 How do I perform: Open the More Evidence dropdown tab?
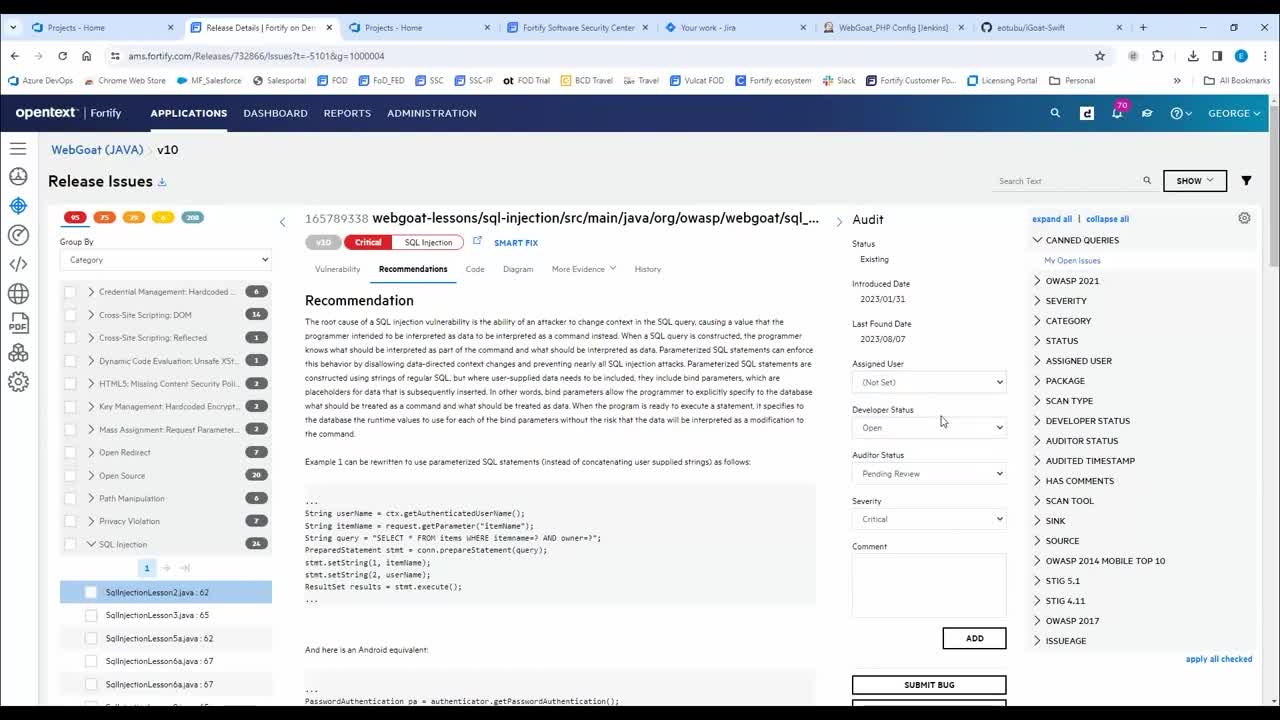[584, 269]
